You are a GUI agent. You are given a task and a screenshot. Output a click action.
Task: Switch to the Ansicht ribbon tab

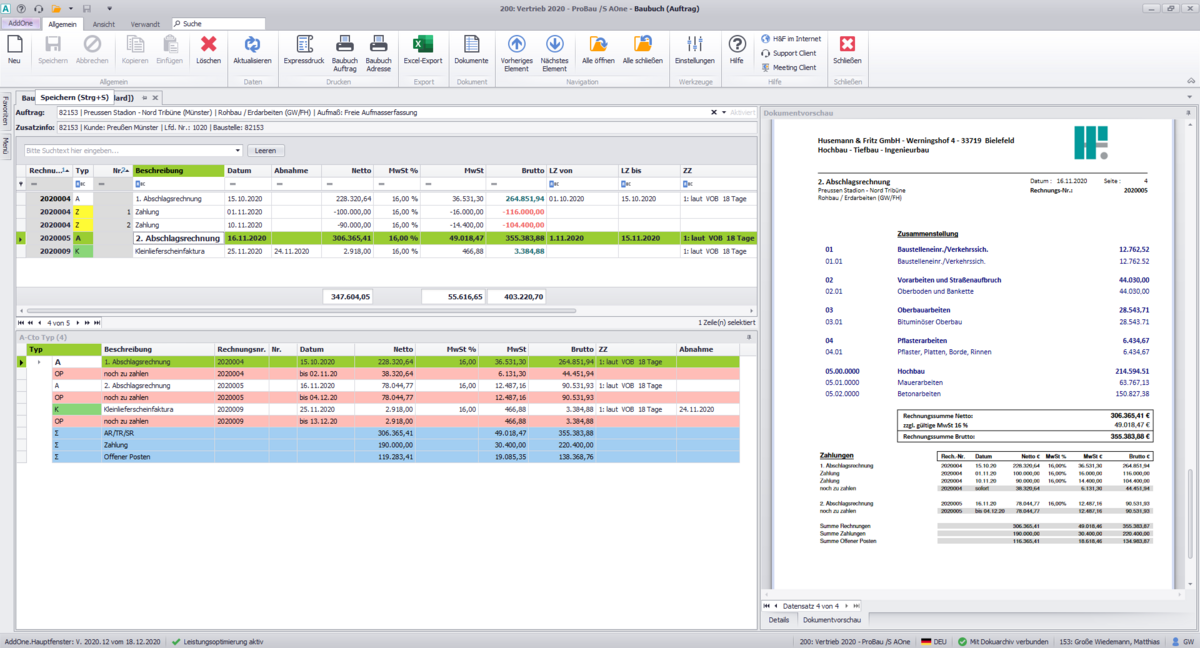pyautogui.click(x=104, y=23)
